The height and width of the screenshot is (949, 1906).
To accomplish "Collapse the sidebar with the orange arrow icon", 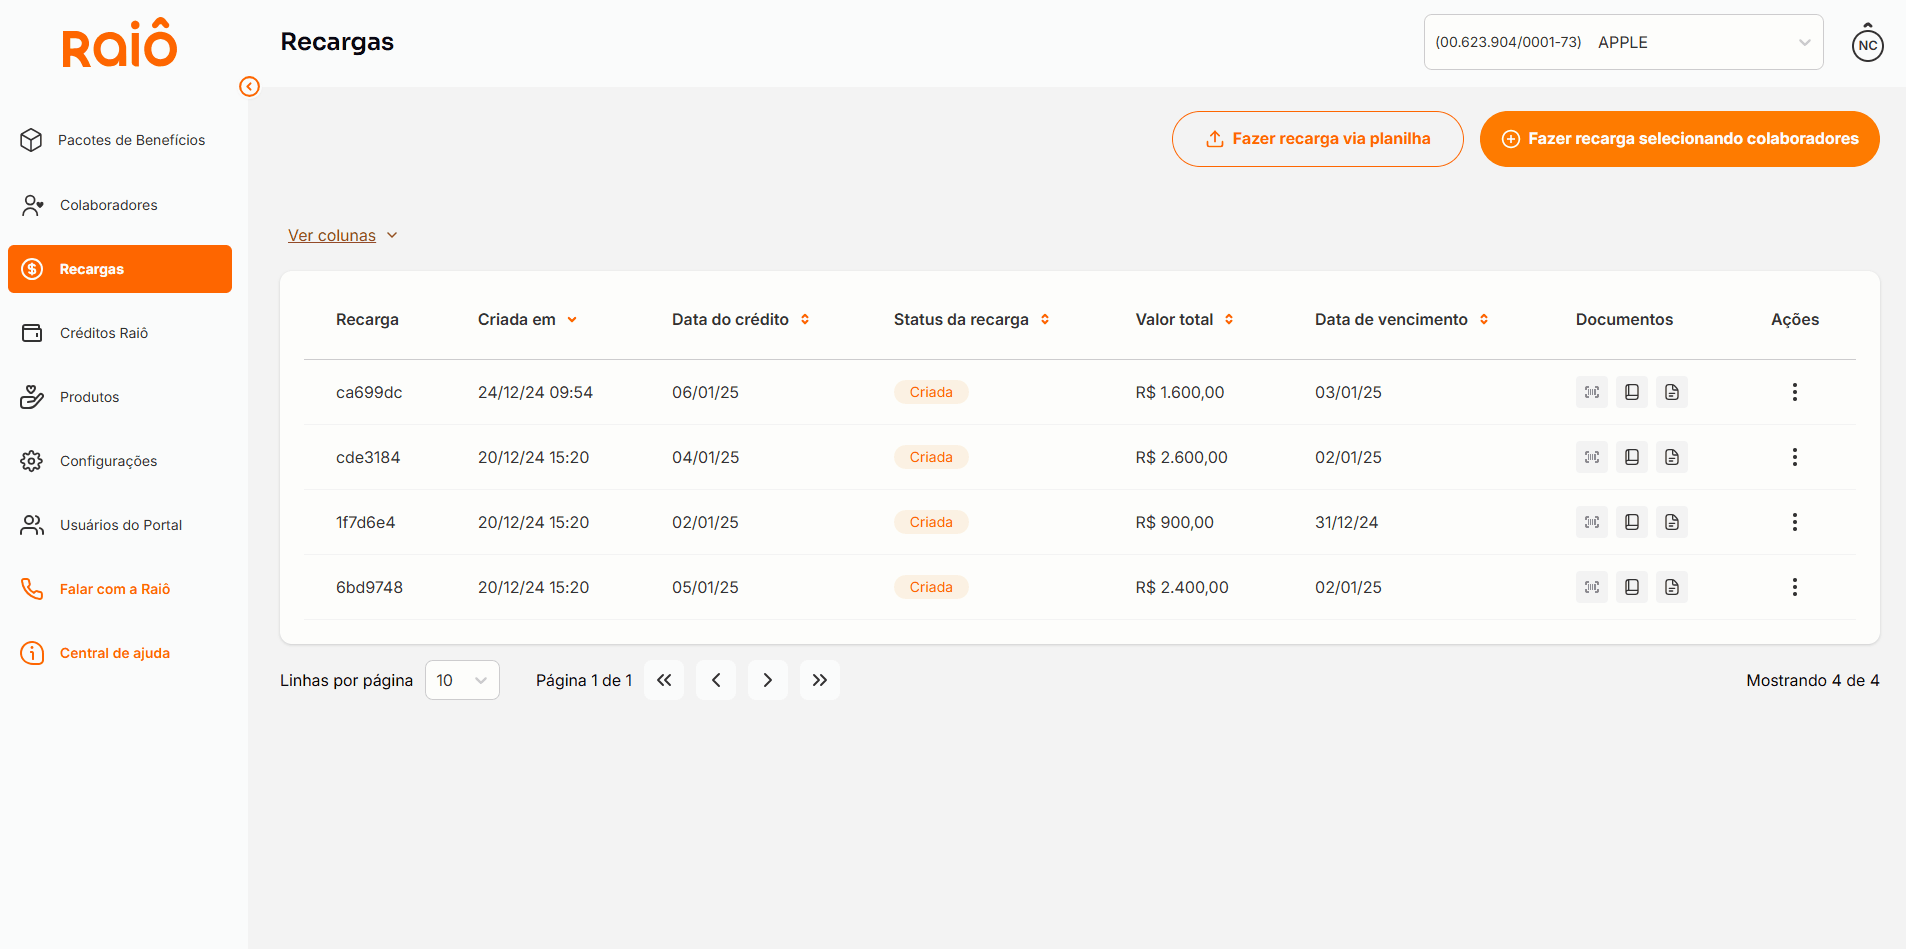I will [250, 87].
